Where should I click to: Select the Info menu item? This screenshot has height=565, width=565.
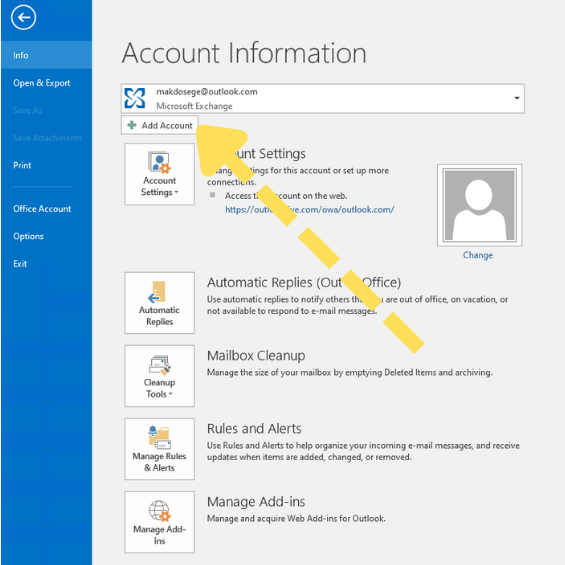point(46,55)
